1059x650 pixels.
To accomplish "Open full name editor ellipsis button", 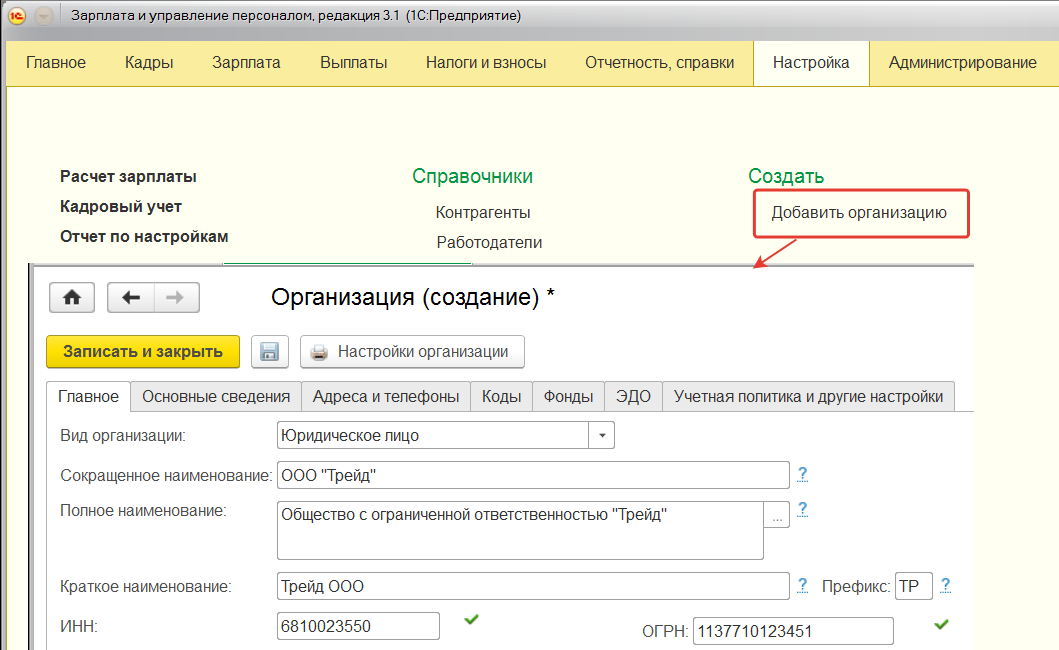I will click(x=778, y=516).
